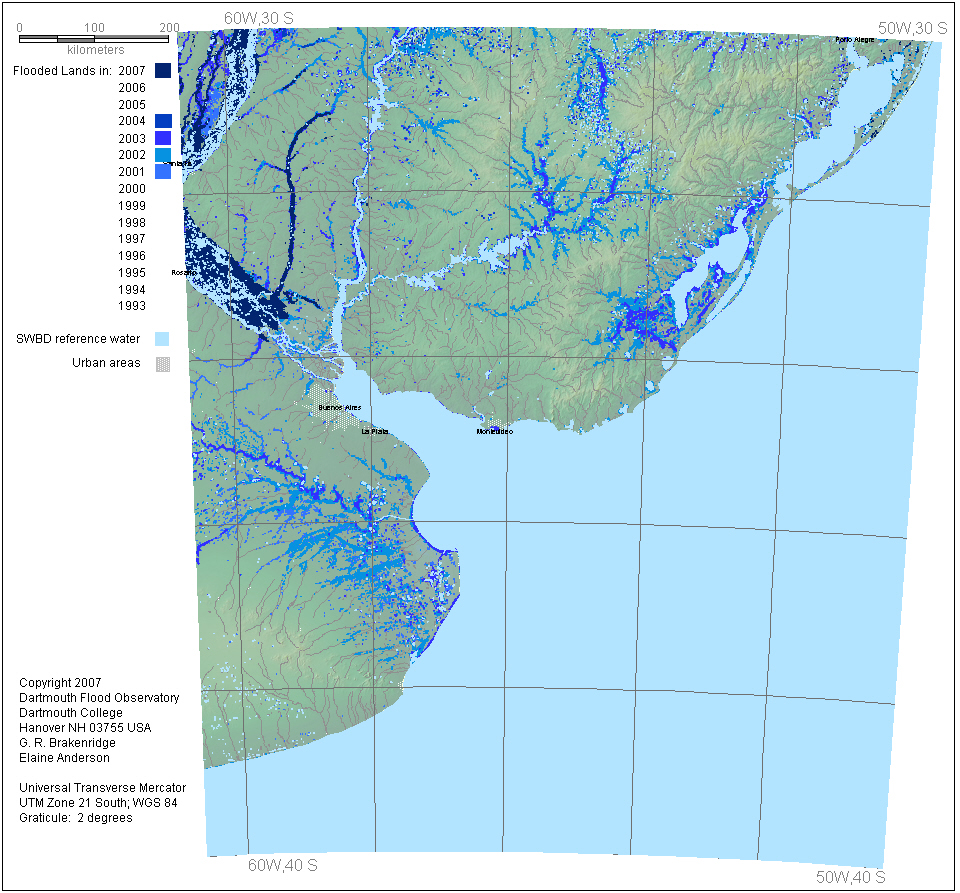This screenshot has width=960, height=893.
Task: Click the 2002 flood color swatch
Action: pyautogui.click(x=162, y=155)
